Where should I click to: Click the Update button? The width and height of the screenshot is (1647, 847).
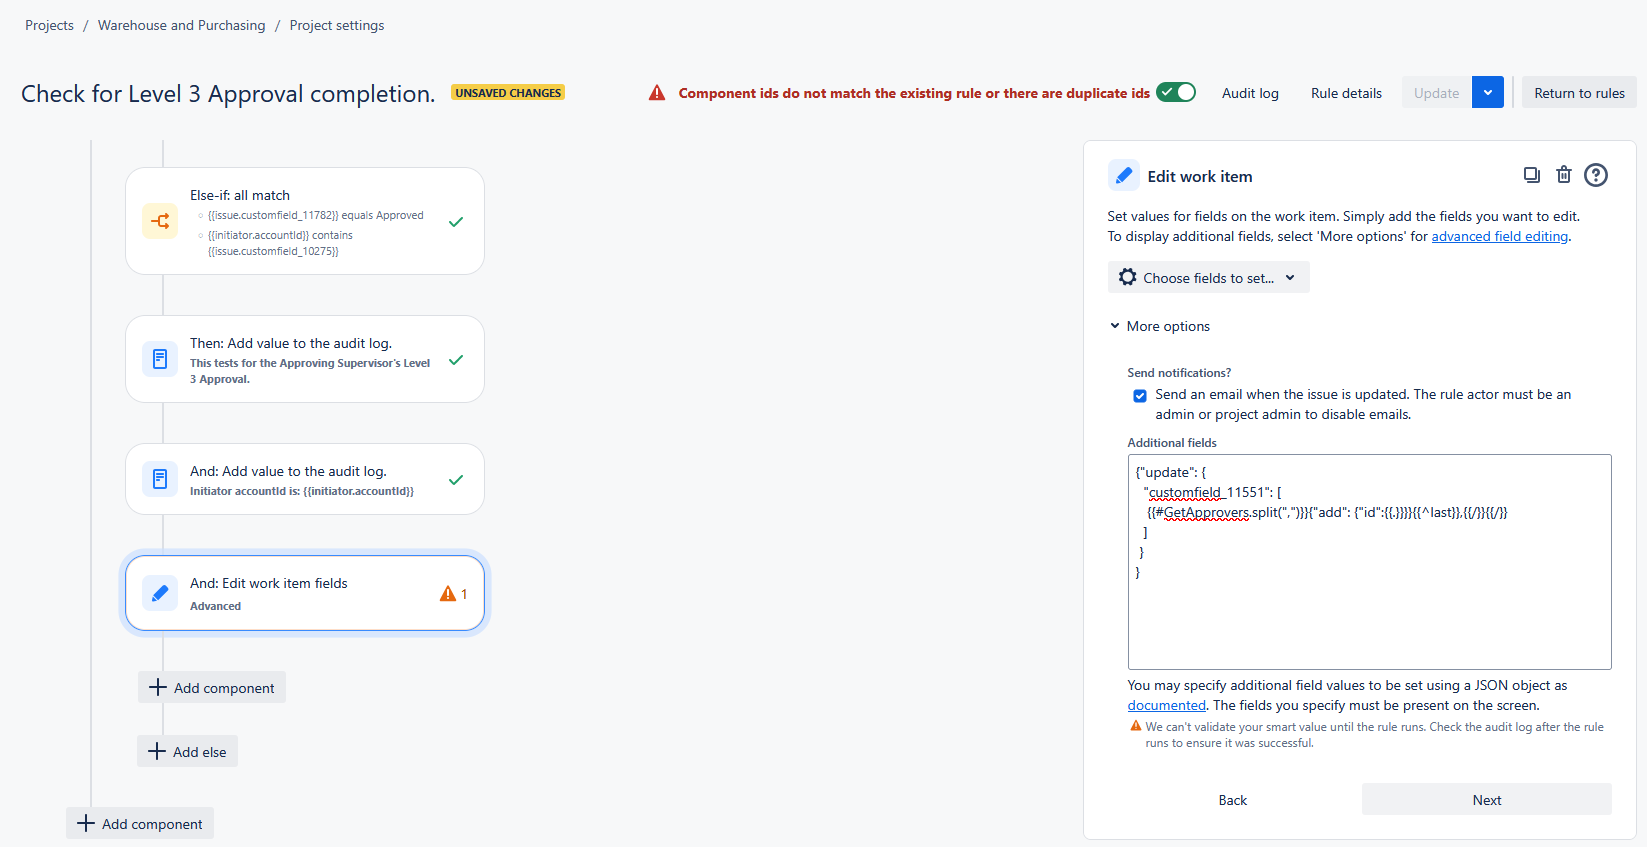point(1436,92)
